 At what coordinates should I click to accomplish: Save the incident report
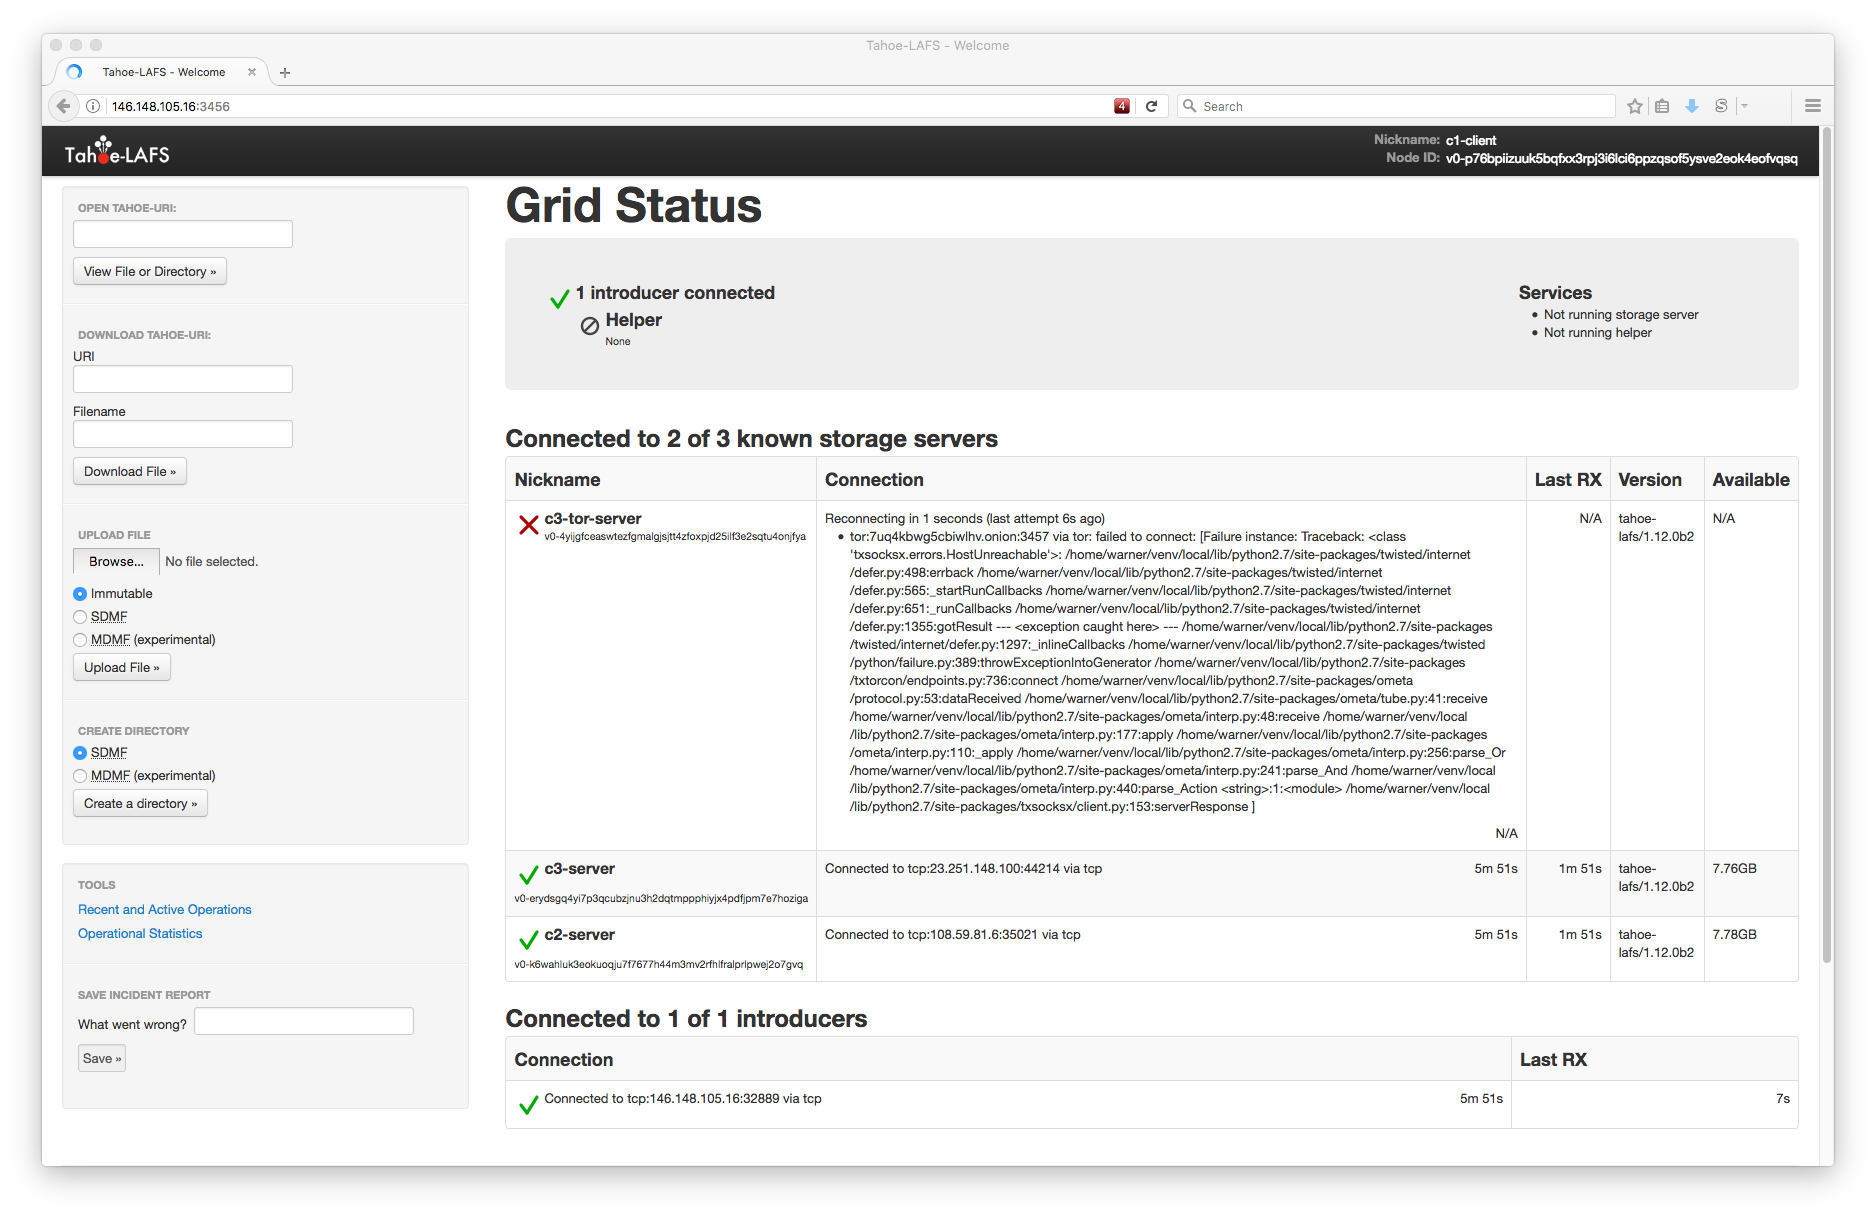click(x=102, y=1058)
